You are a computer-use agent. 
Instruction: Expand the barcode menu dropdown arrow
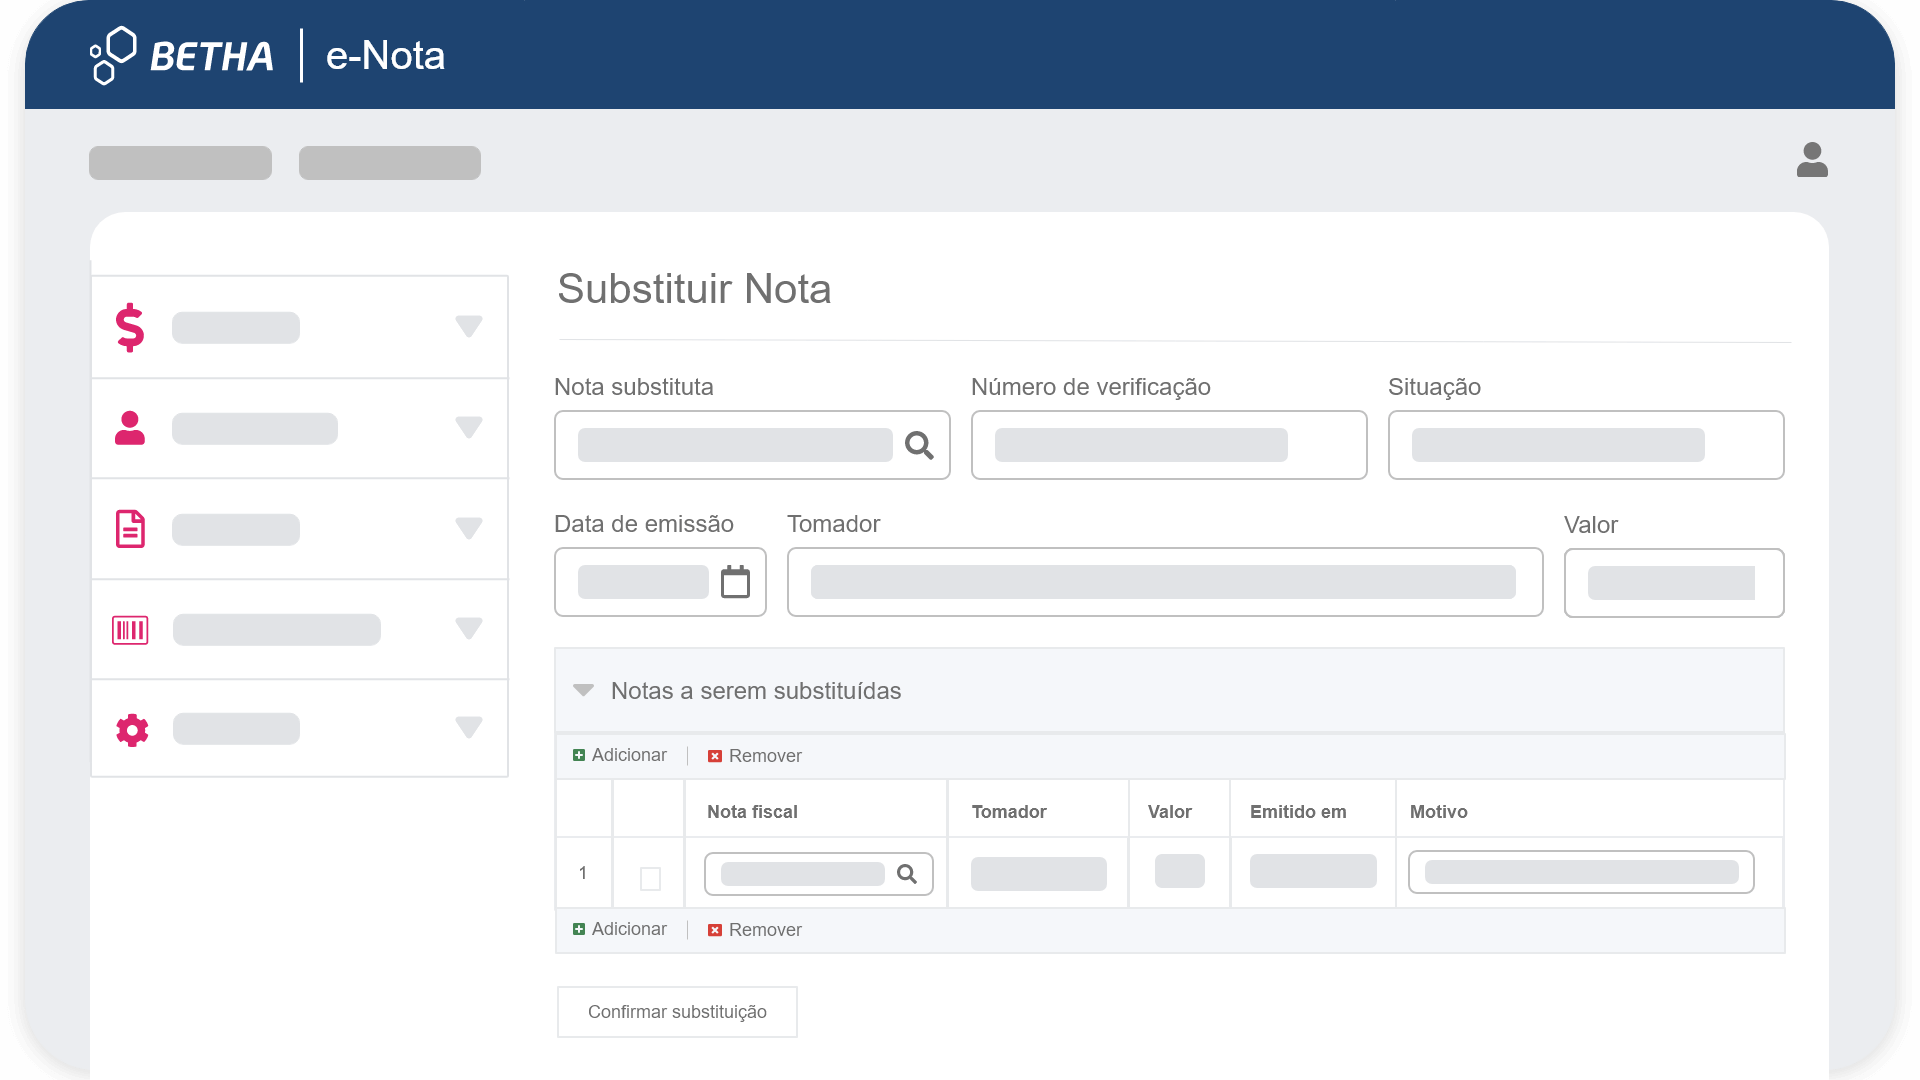click(468, 628)
